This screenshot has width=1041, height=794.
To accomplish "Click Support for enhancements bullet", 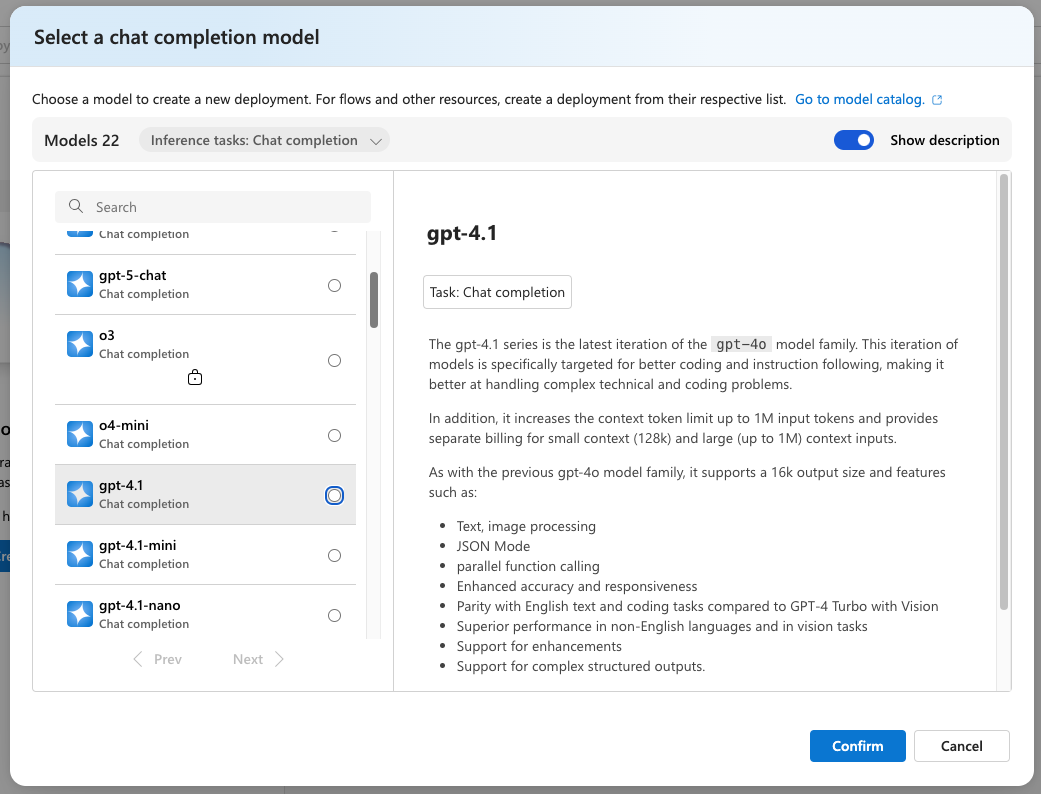I will click(539, 647).
